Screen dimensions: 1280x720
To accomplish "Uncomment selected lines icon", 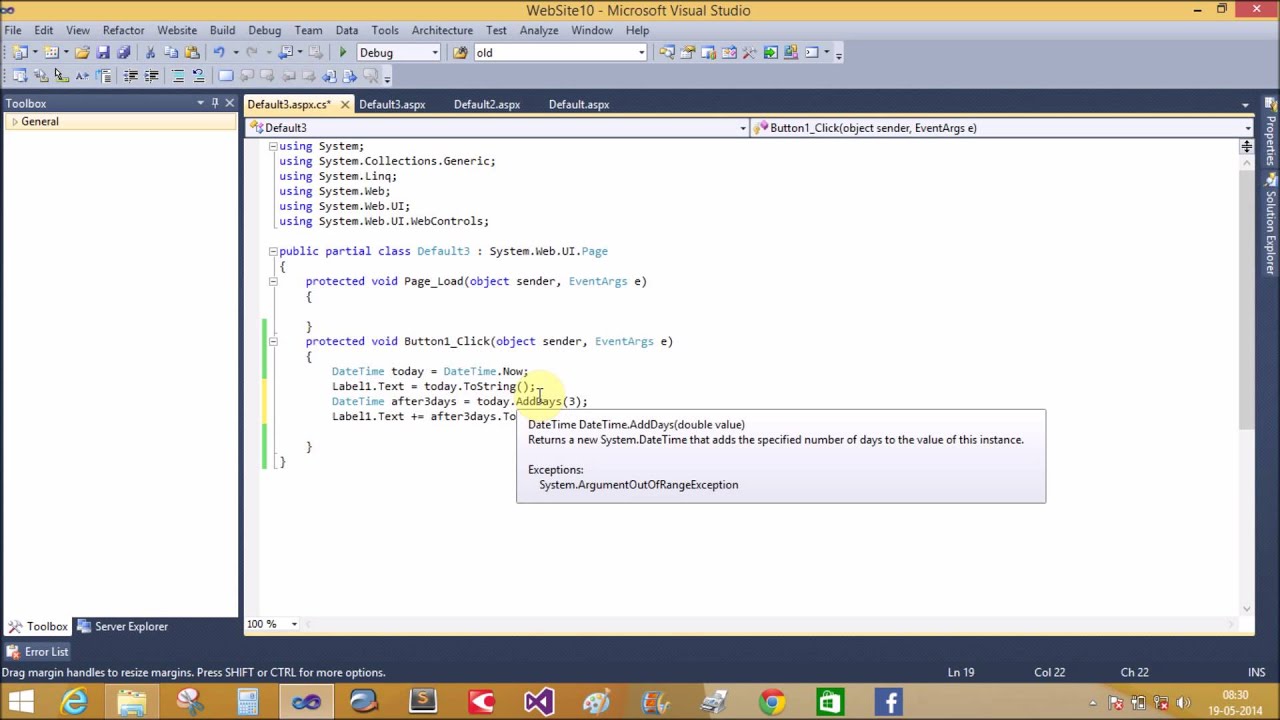I will click(x=198, y=76).
